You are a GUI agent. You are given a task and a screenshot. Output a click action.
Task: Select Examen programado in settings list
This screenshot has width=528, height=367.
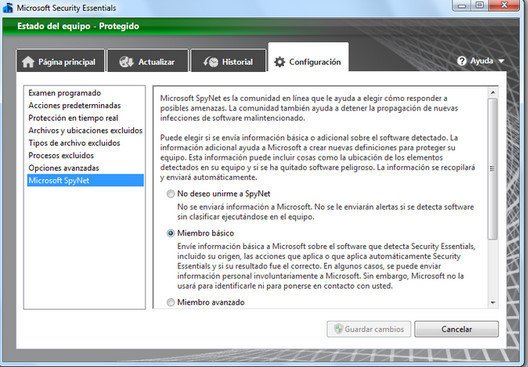(x=85, y=93)
